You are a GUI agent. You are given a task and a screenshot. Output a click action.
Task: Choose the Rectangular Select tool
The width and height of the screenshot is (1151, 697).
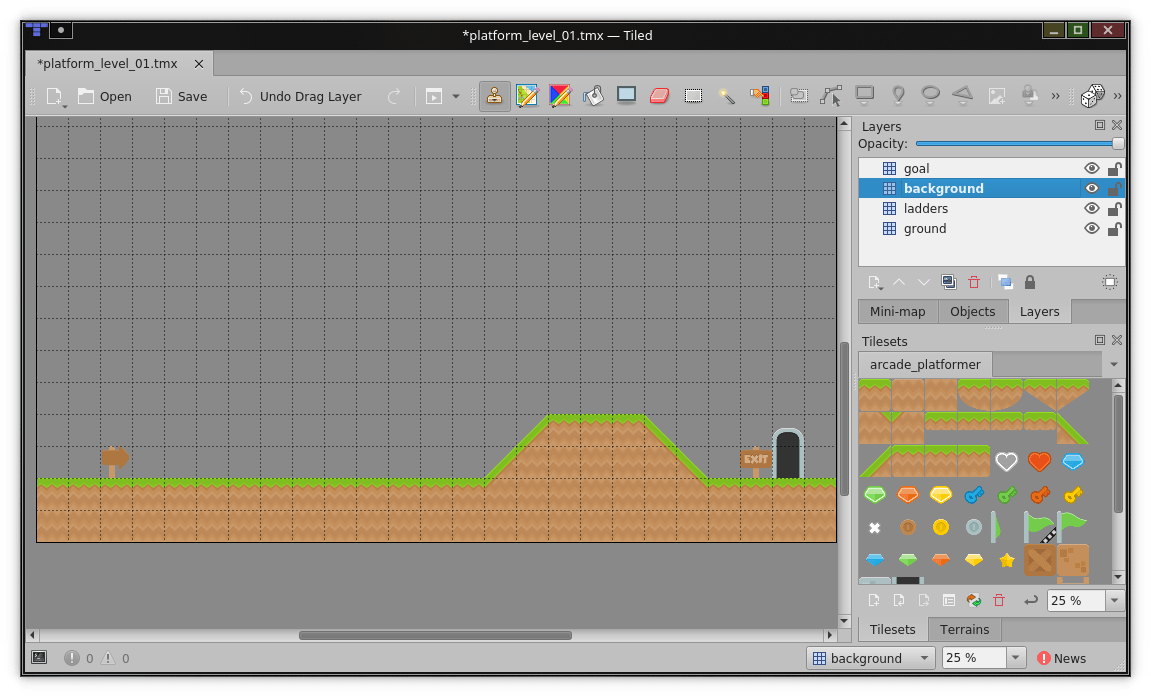pyautogui.click(x=693, y=95)
